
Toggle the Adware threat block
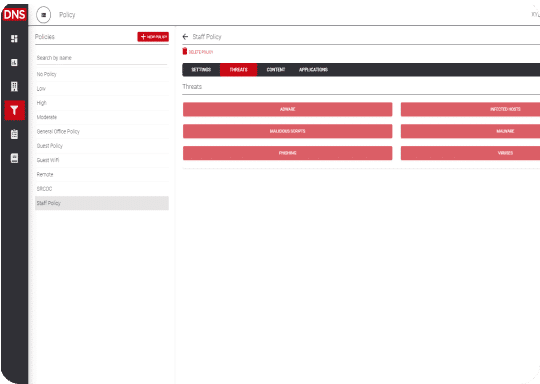click(288, 109)
